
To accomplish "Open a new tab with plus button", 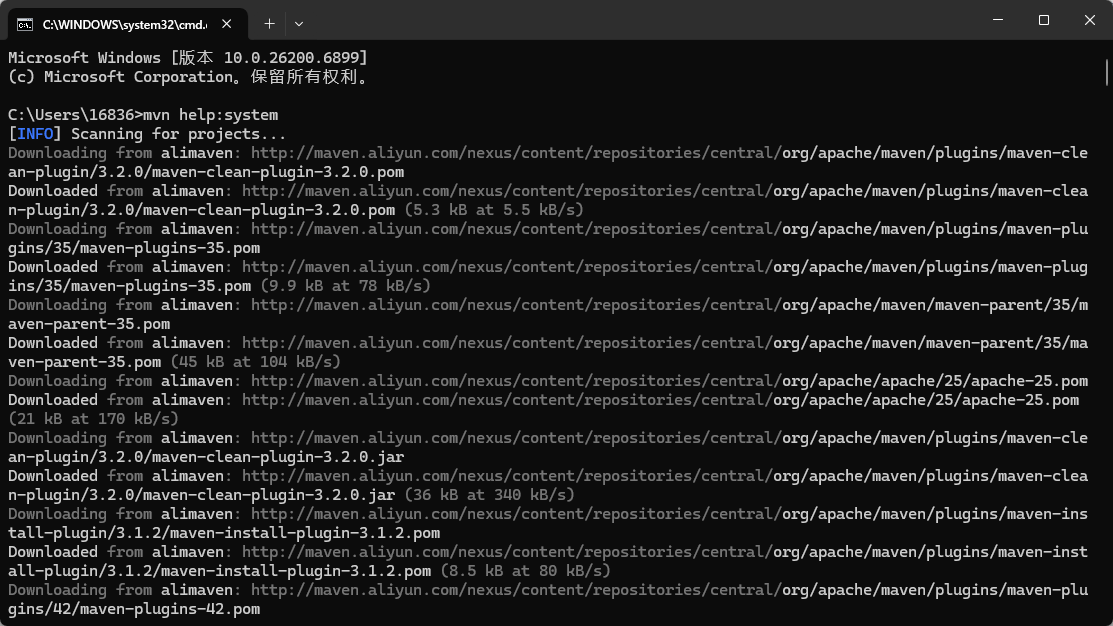I will (269, 23).
